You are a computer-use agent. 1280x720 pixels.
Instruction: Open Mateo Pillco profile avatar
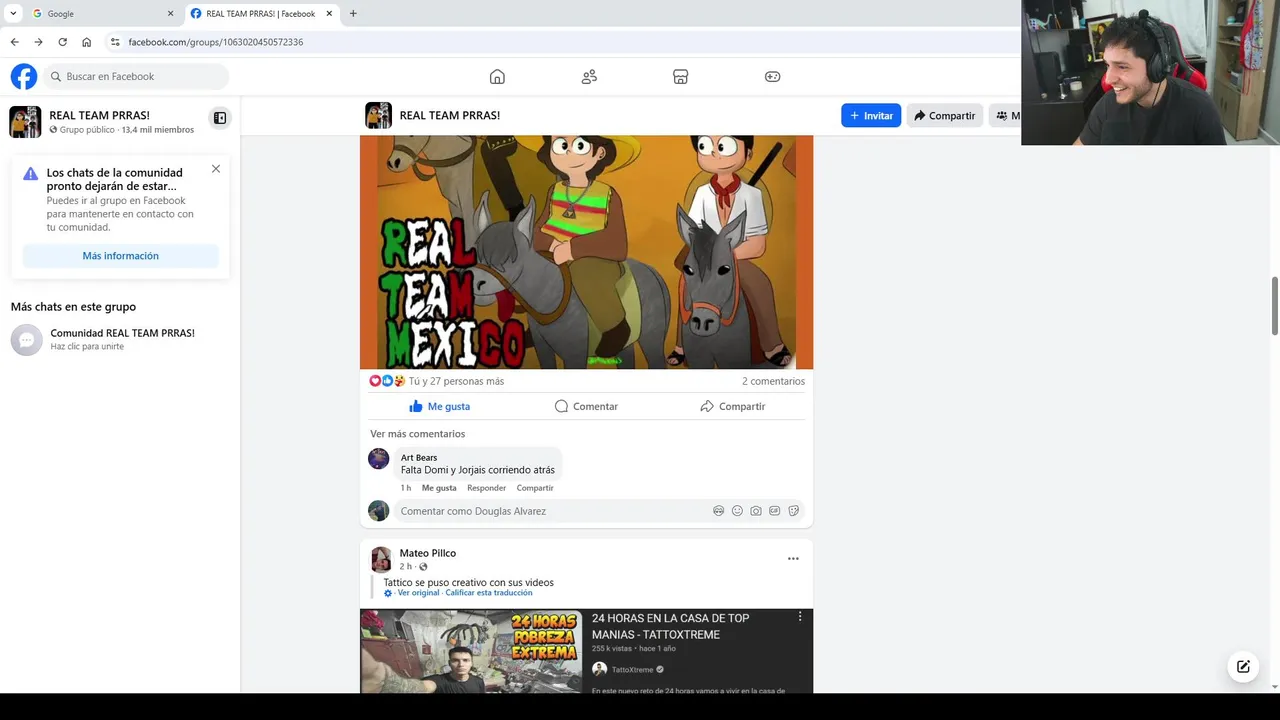tap(381, 559)
